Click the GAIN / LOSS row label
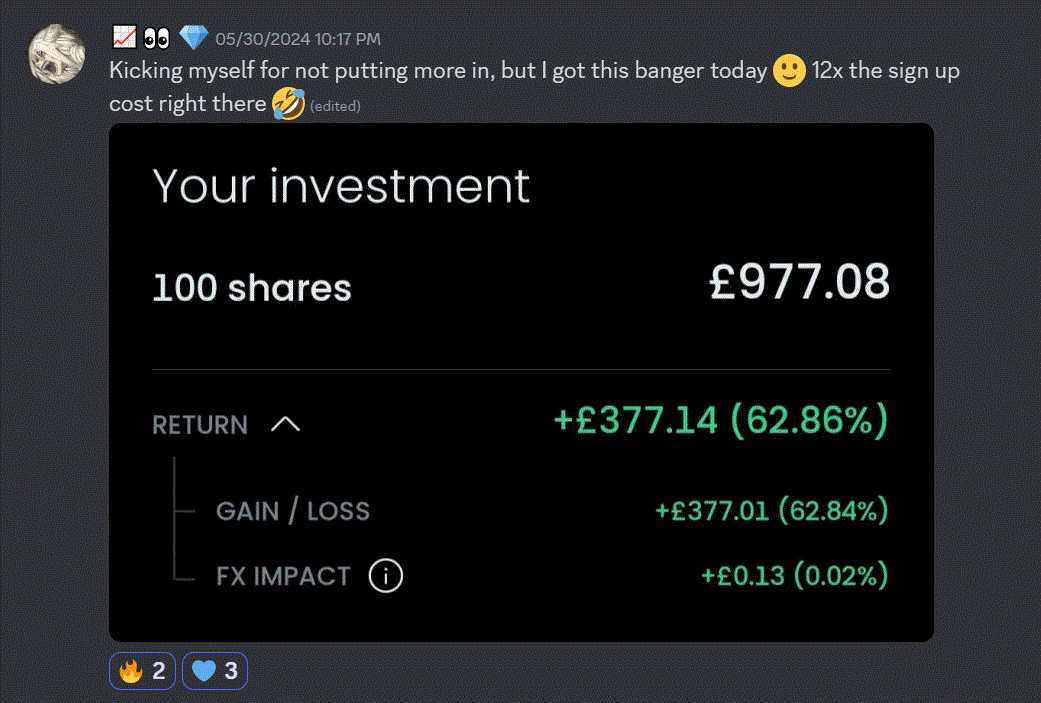1041x703 pixels. click(x=292, y=511)
